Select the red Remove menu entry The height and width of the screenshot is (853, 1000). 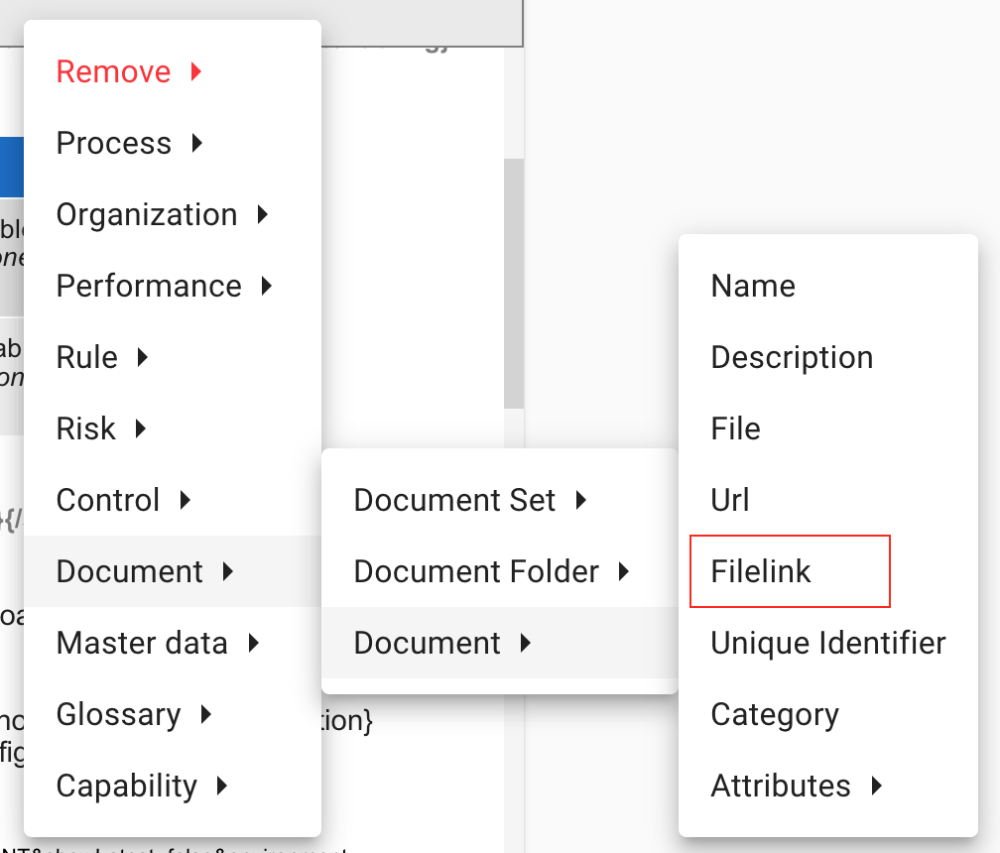tap(113, 71)
